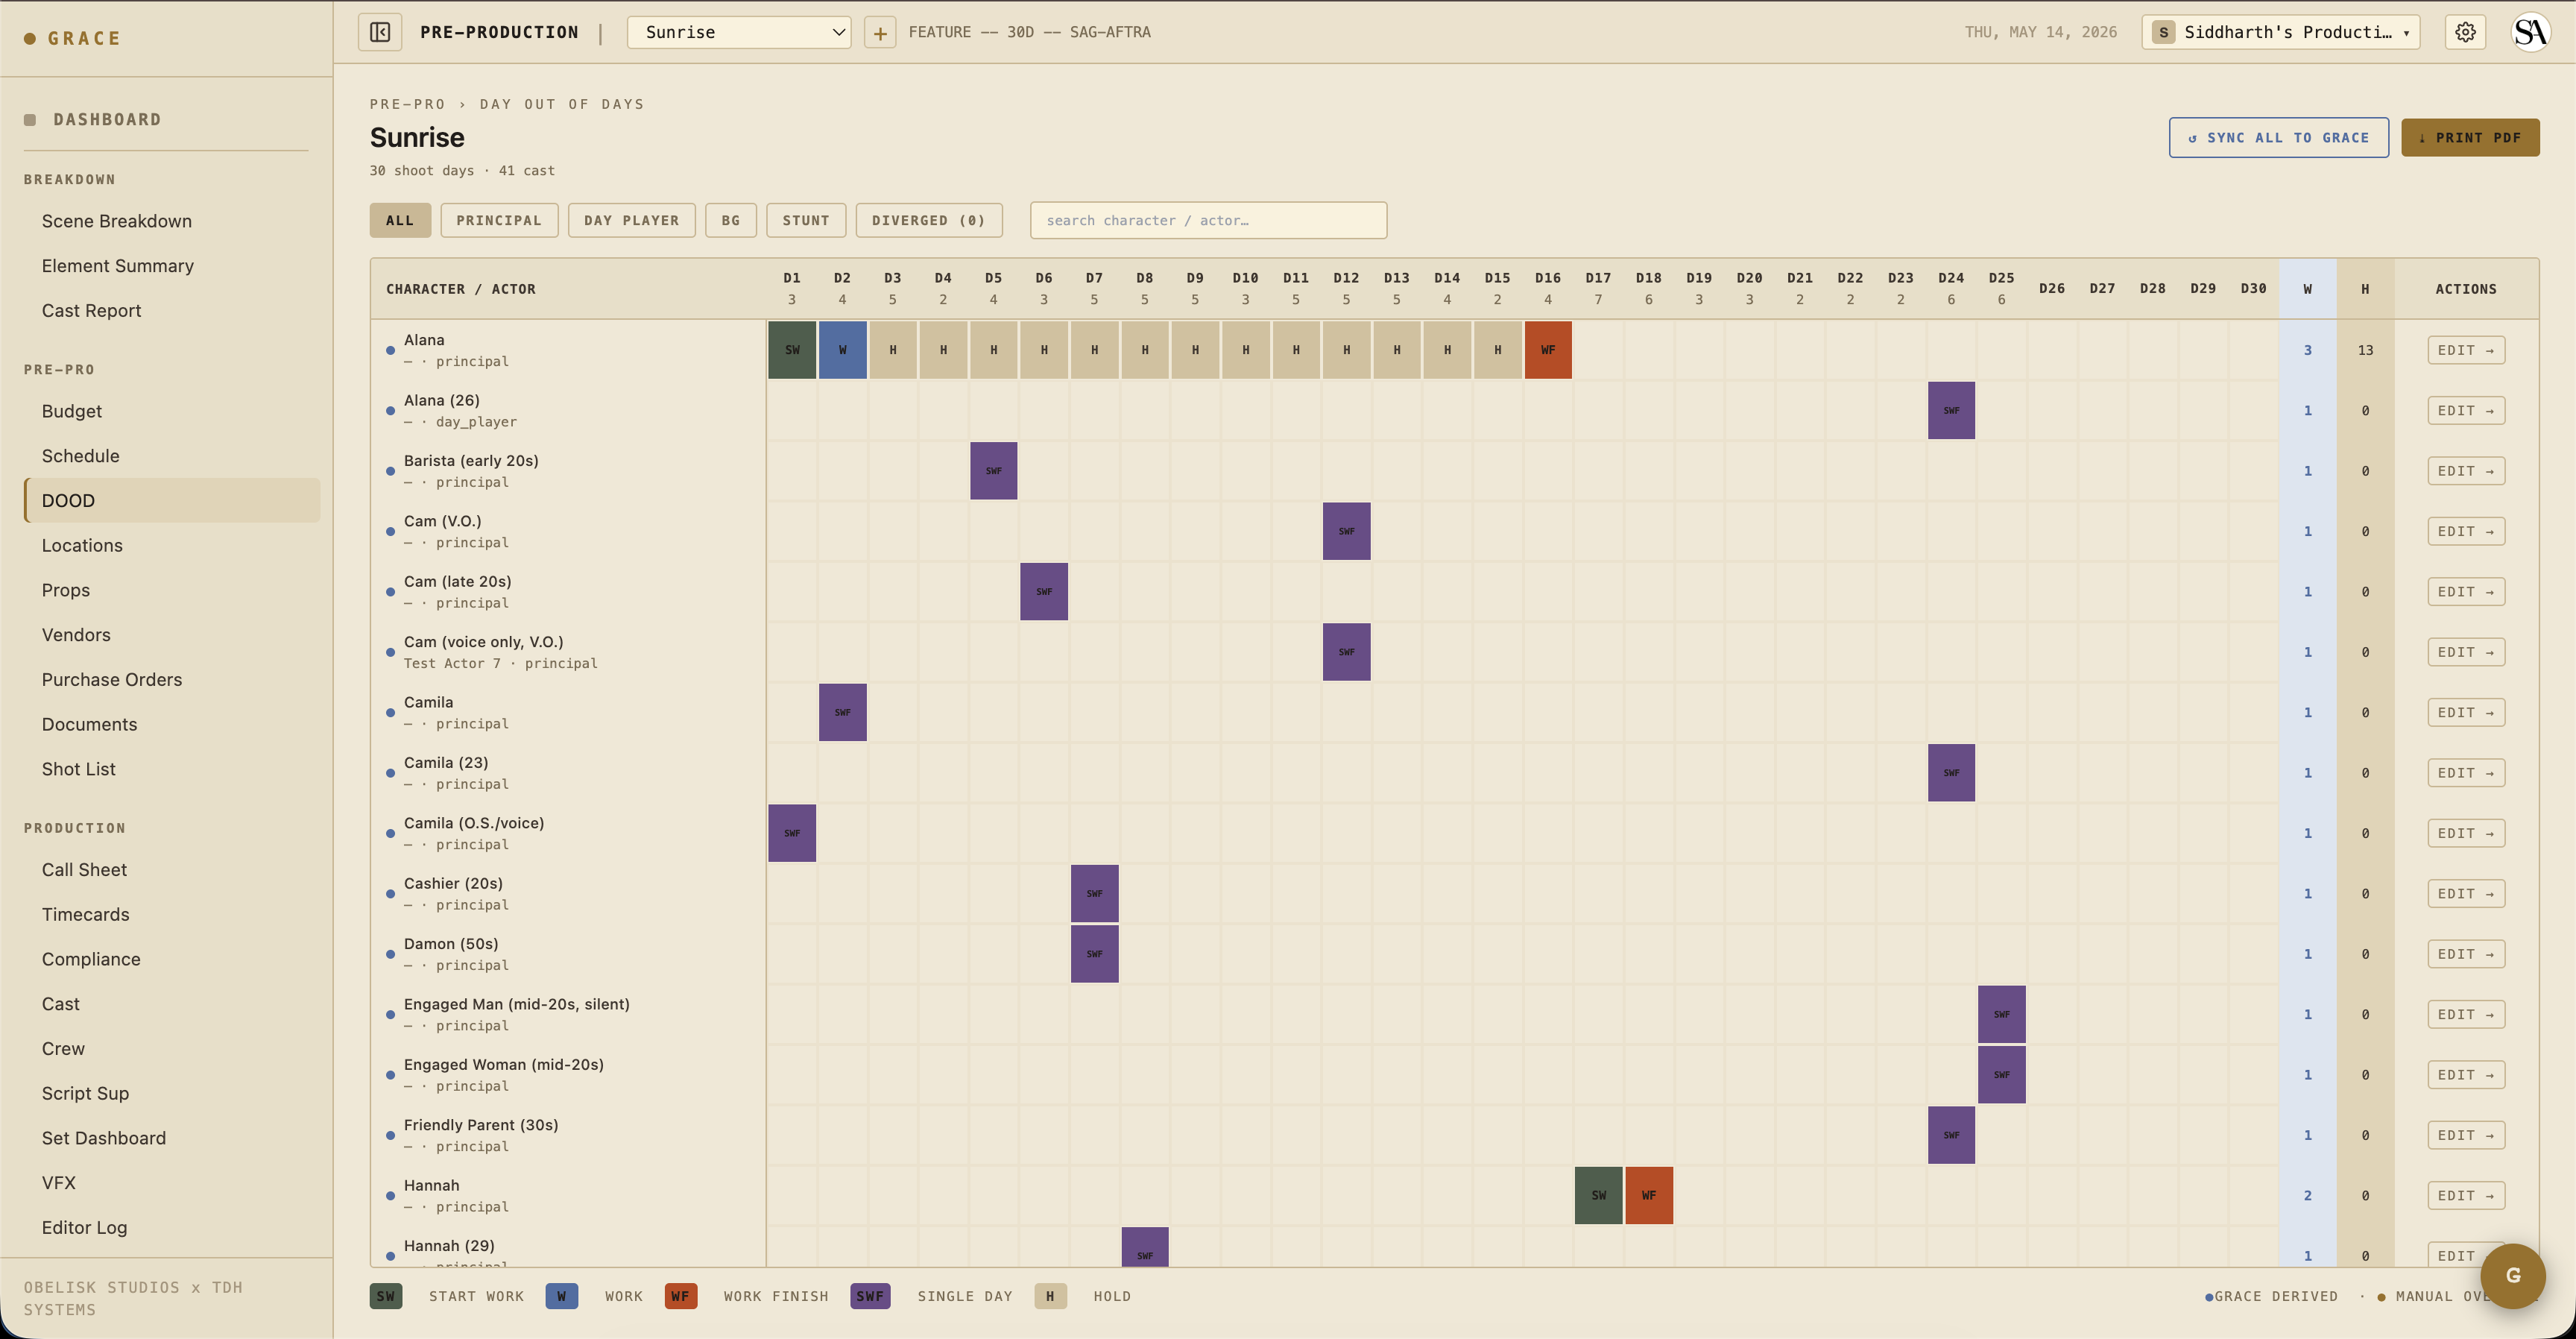Edit the Alana principal row
This screenshot has width=2576, height=1339.
pyautogui.click(x=2466, y=350)
